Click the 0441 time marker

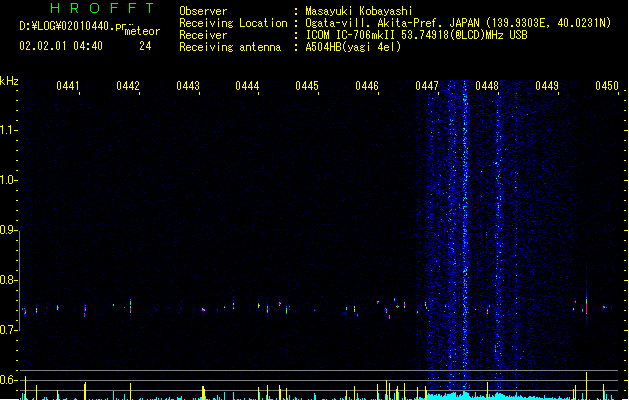click(x=67, y=86)
